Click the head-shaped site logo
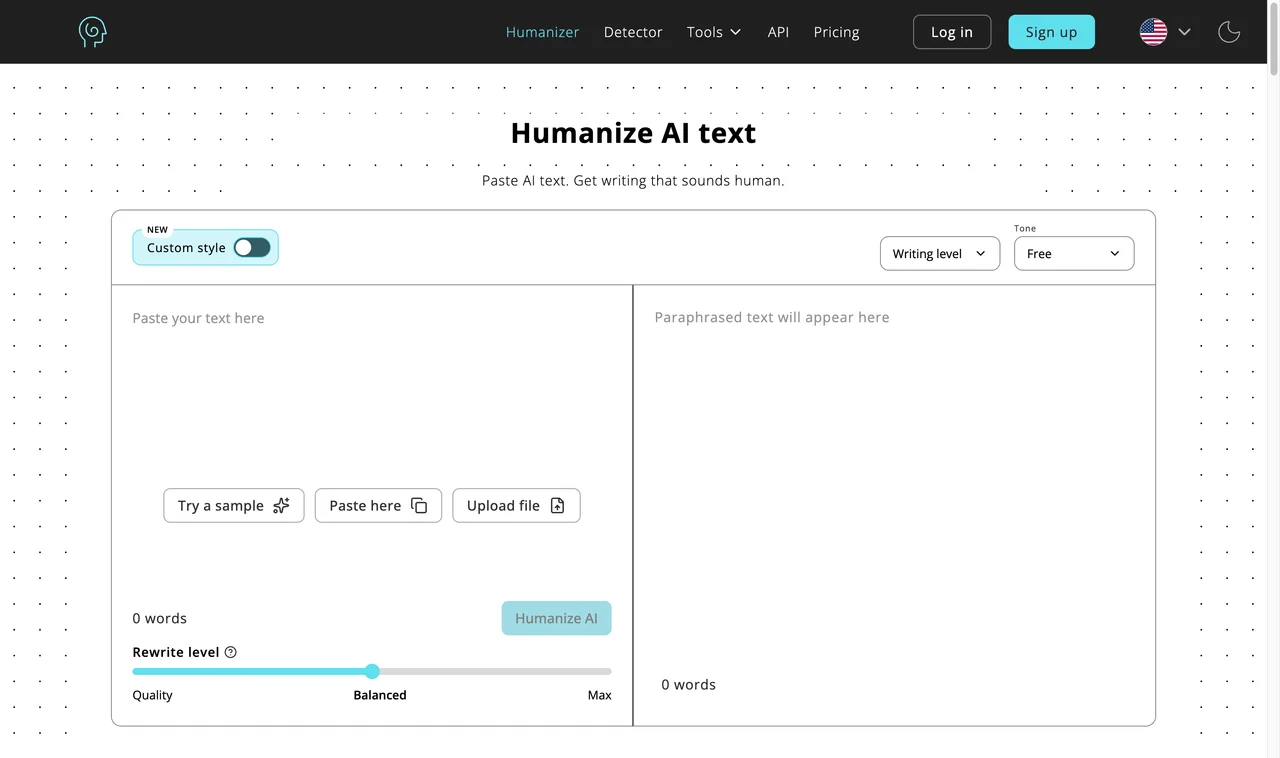 tap(92, 32)
